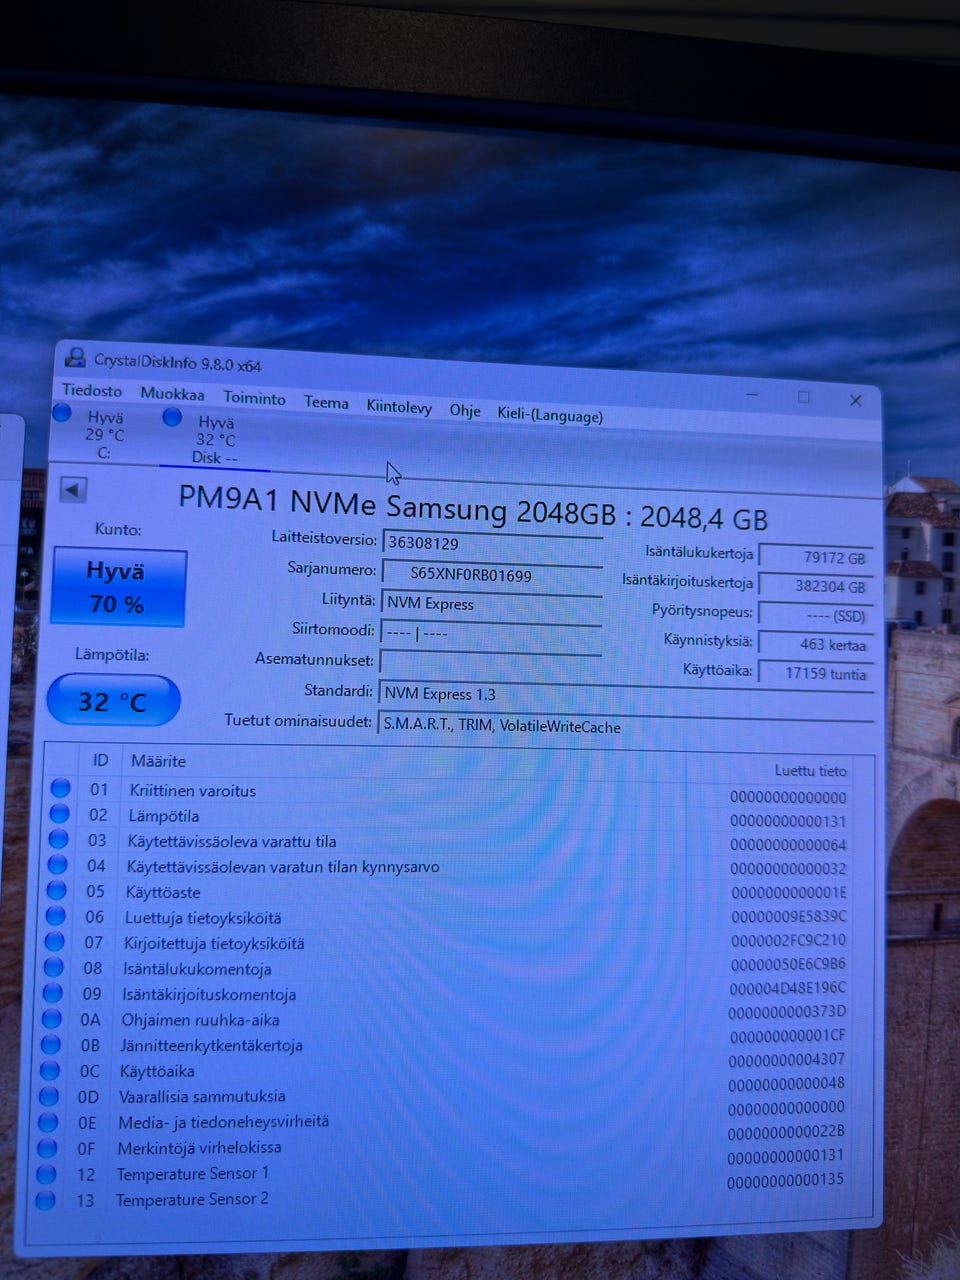The height and width of the screenshot is (1280, 960).
Task: Click the status circle for Lämpötila row 02
Action: [59, 813]
